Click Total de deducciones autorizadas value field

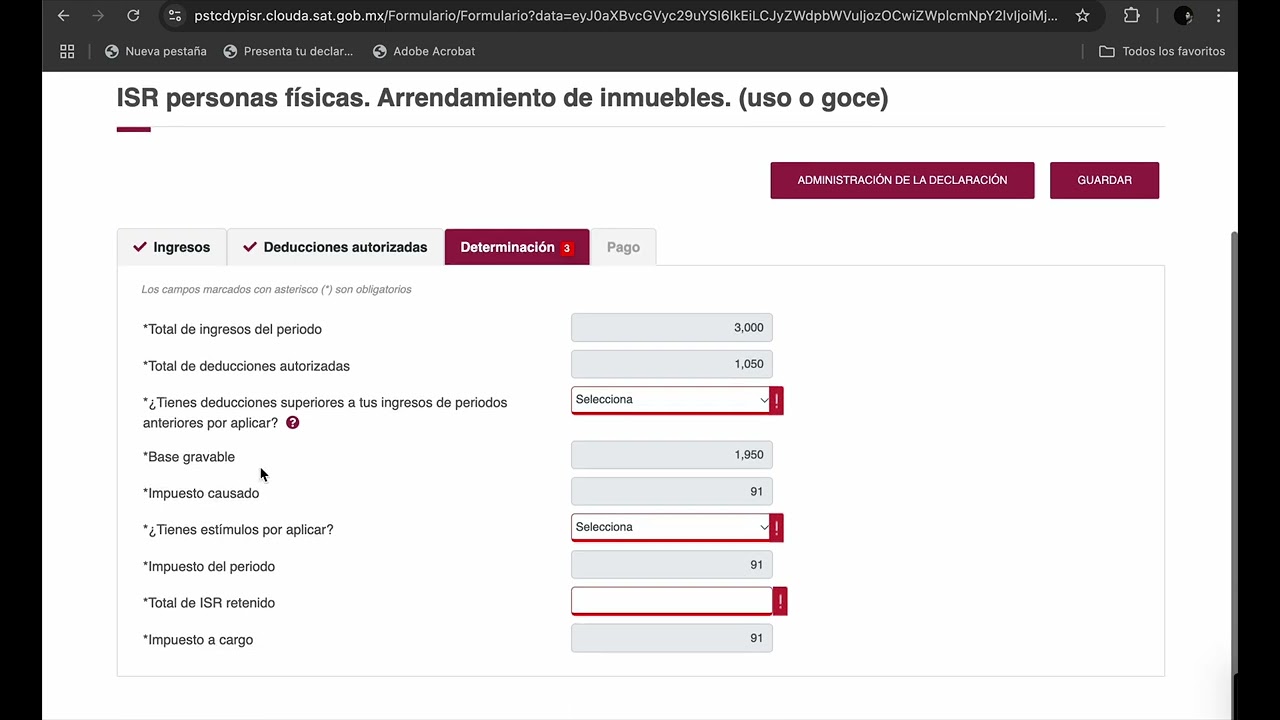coord(672,364)
